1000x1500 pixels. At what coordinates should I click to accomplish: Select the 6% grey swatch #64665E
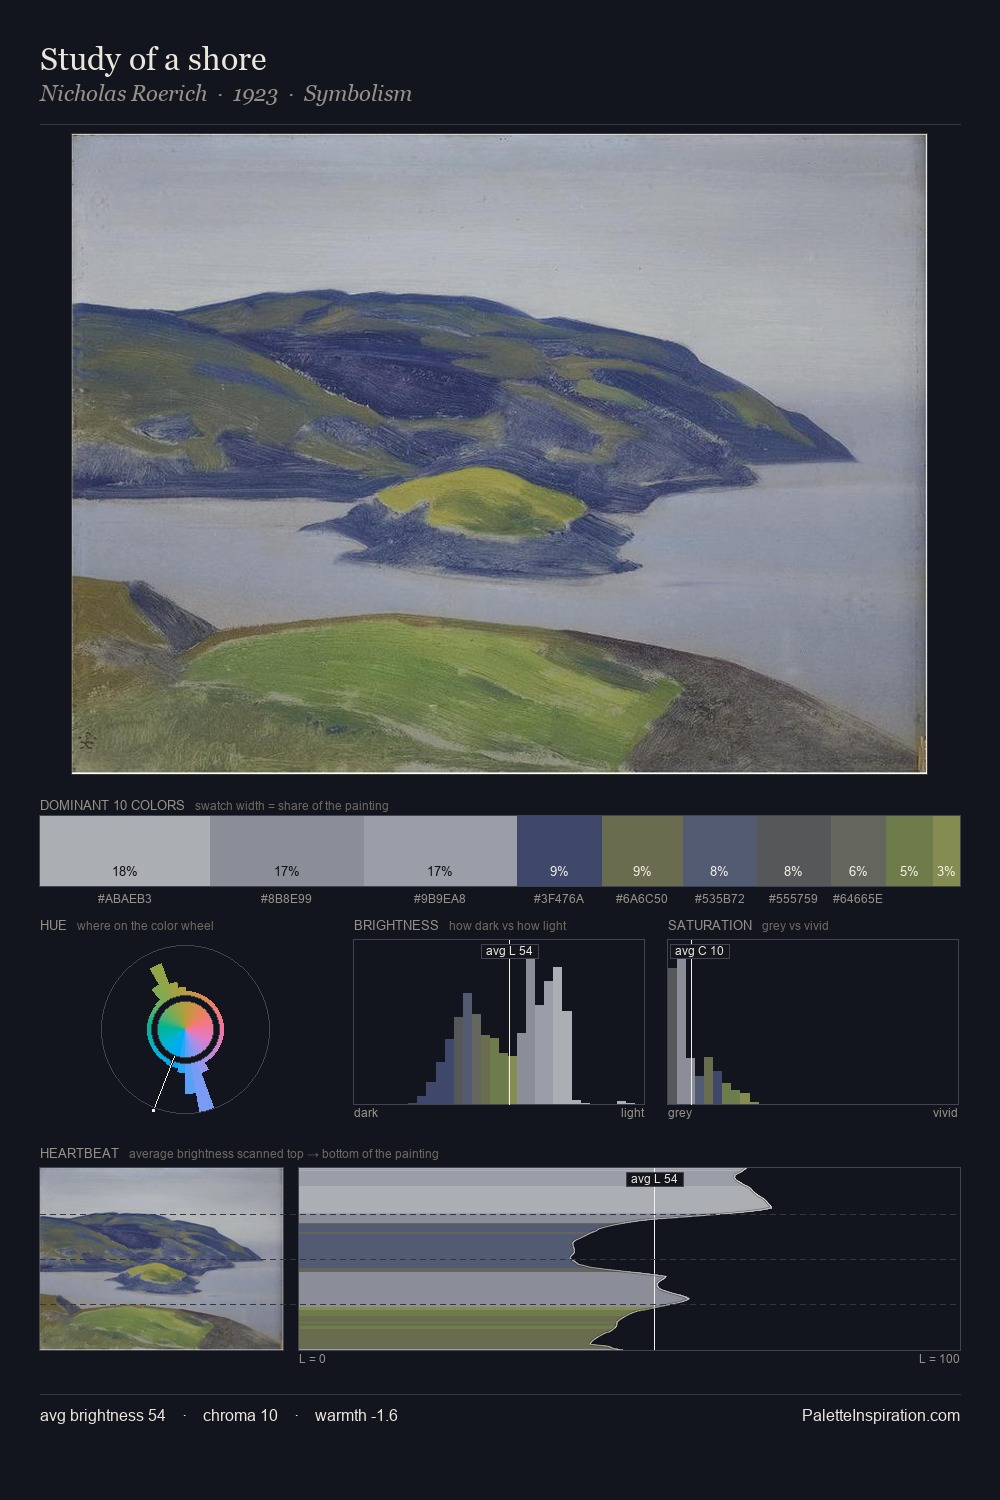point(858,851)
